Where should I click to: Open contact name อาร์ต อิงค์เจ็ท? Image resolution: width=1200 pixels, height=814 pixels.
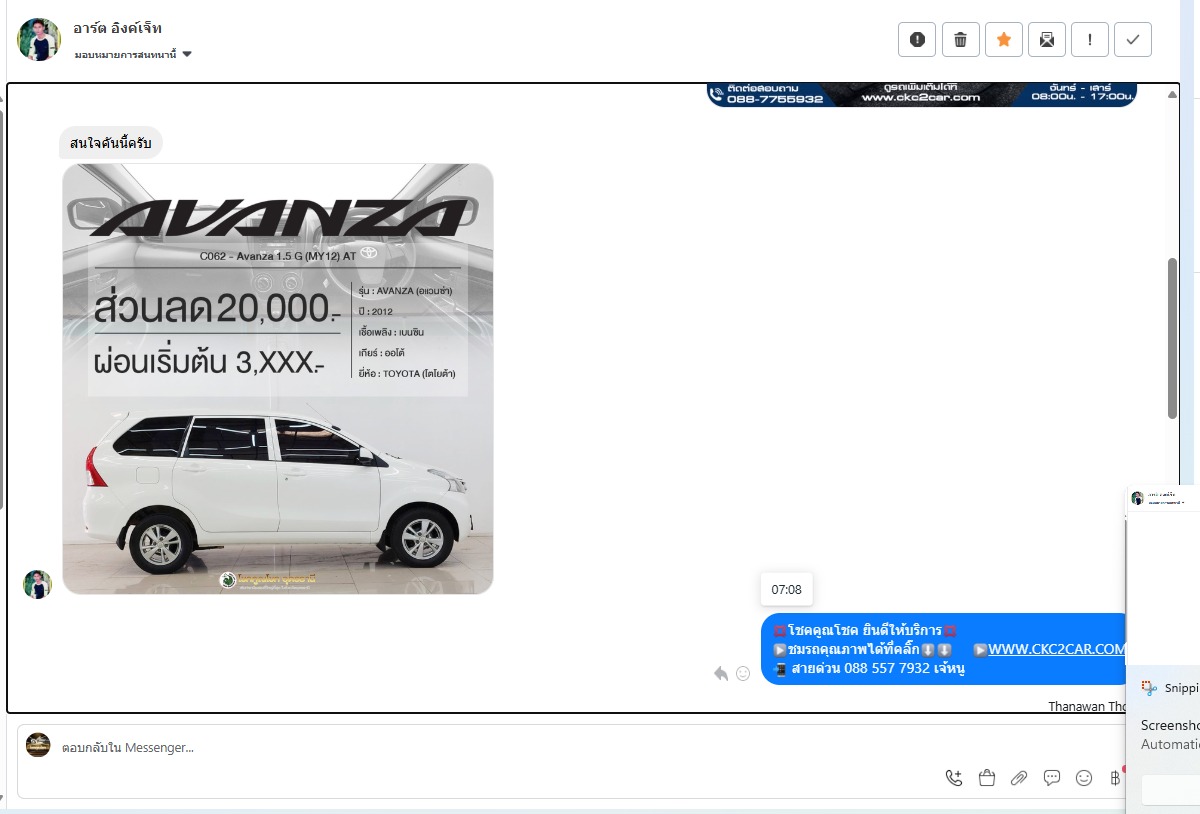[x=117, y=28]
